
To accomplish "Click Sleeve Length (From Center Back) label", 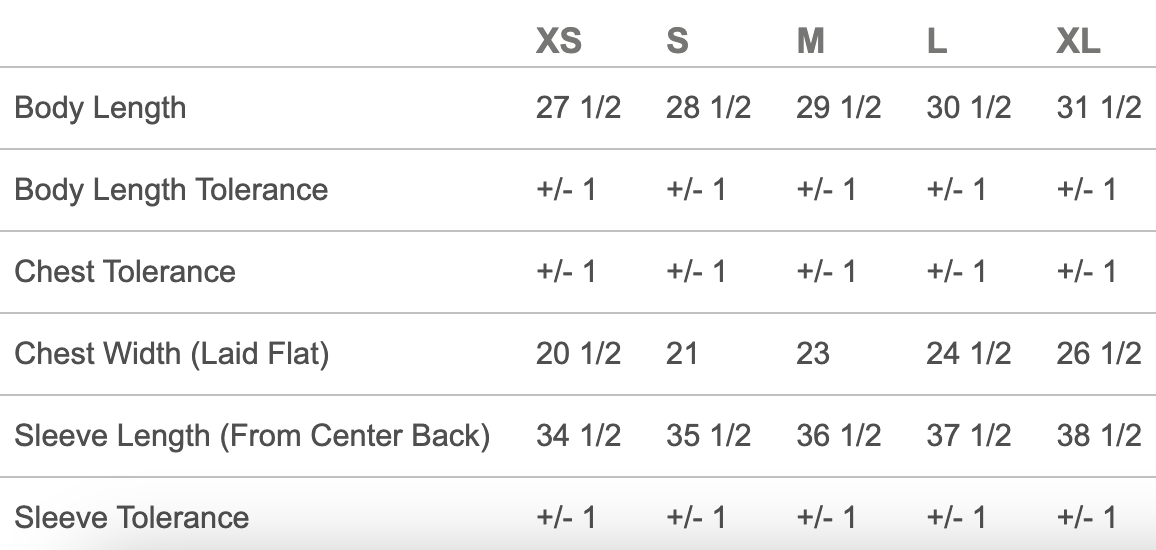I will click(x=252, y=436).
